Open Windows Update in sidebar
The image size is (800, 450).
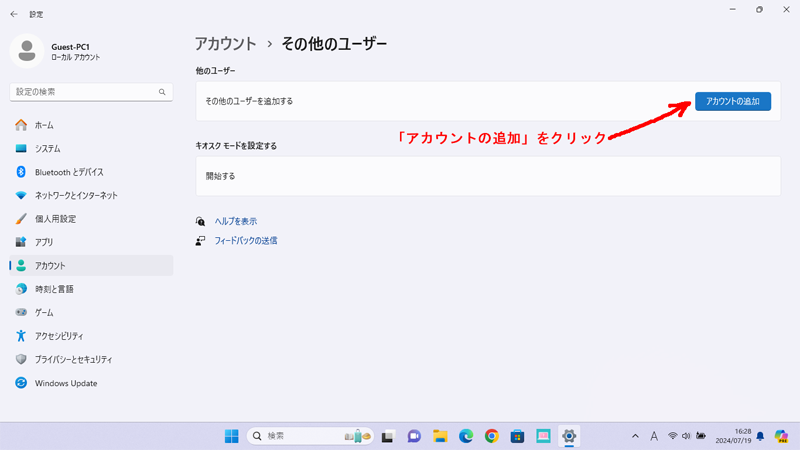click(65, 383)
